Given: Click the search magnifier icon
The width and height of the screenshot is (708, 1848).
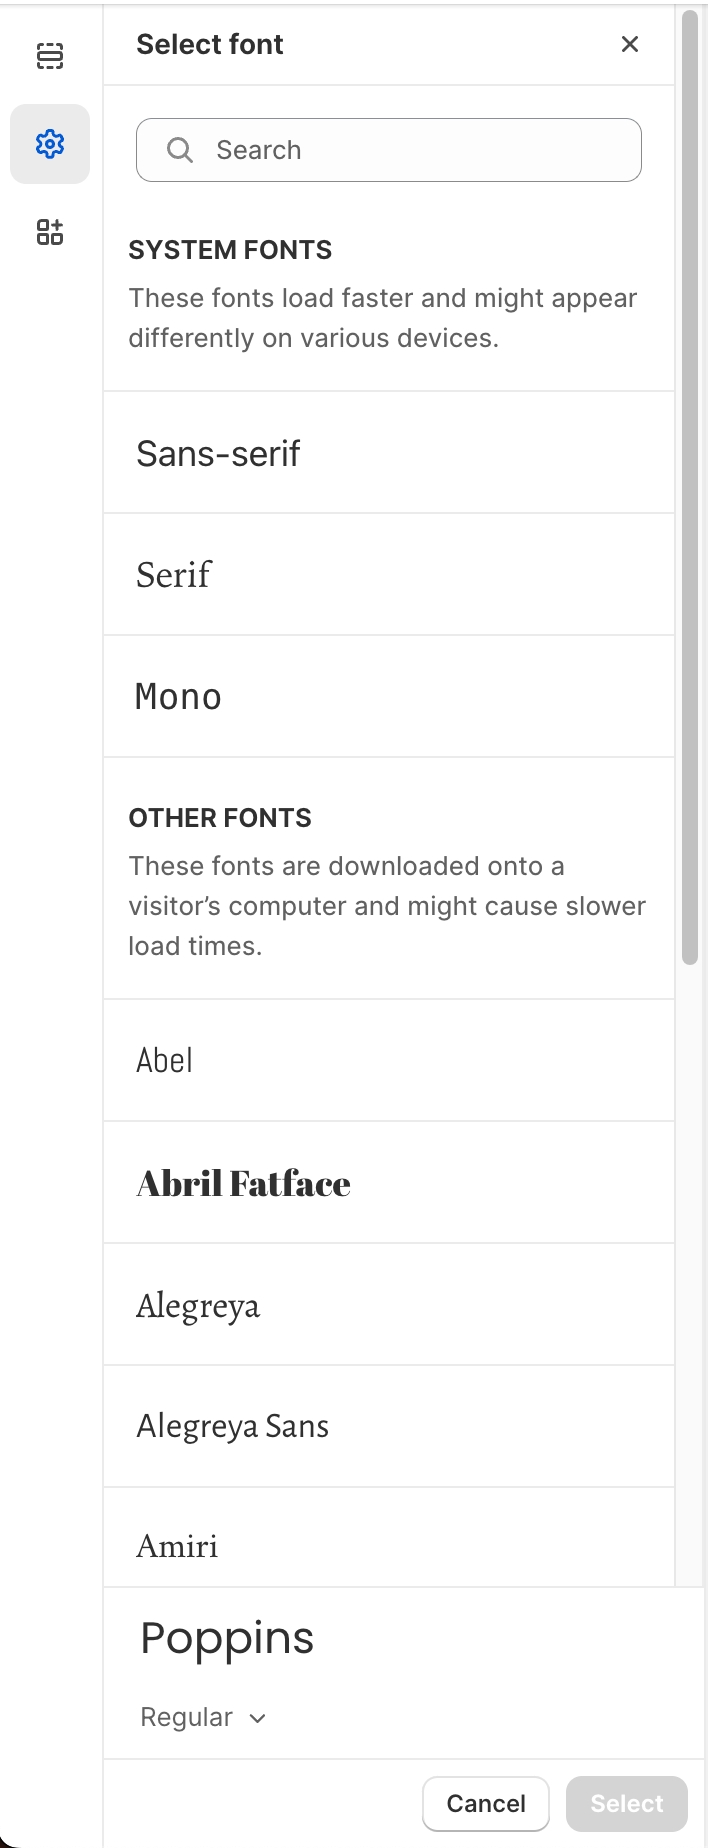Looking at the screenshot, I should 180,150.
